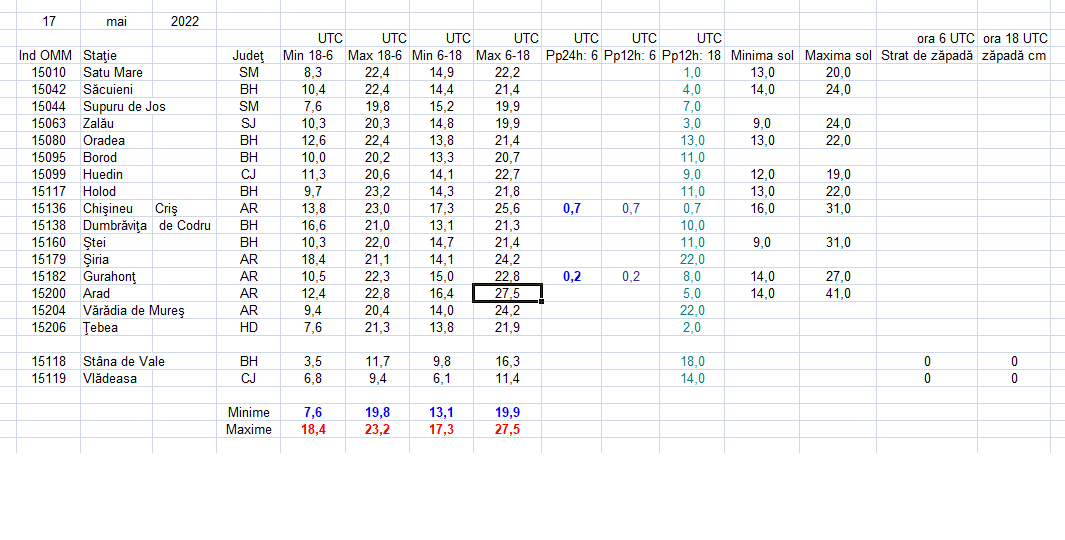Select the station cell 'Oradea'
Screen dimensions: 1065x540
coord(116,141)
